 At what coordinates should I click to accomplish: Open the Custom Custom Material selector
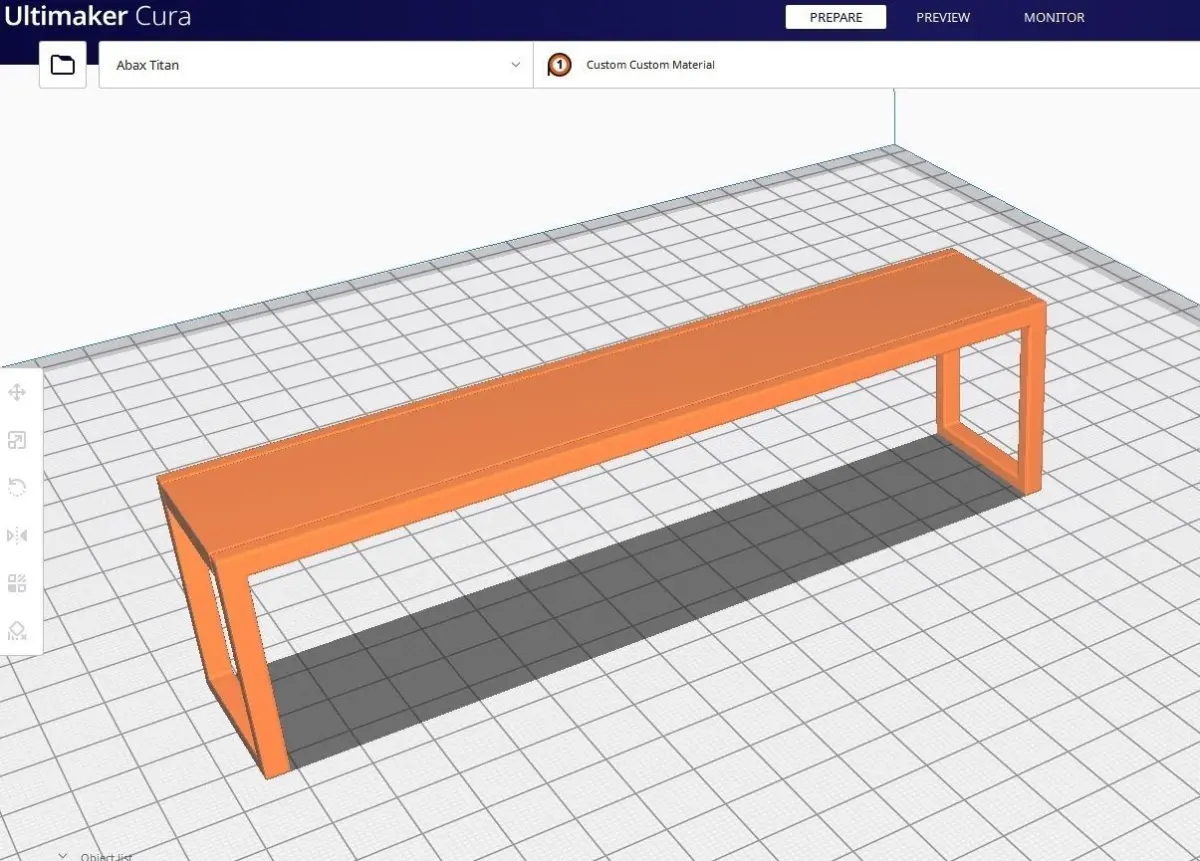click(866, 65)
